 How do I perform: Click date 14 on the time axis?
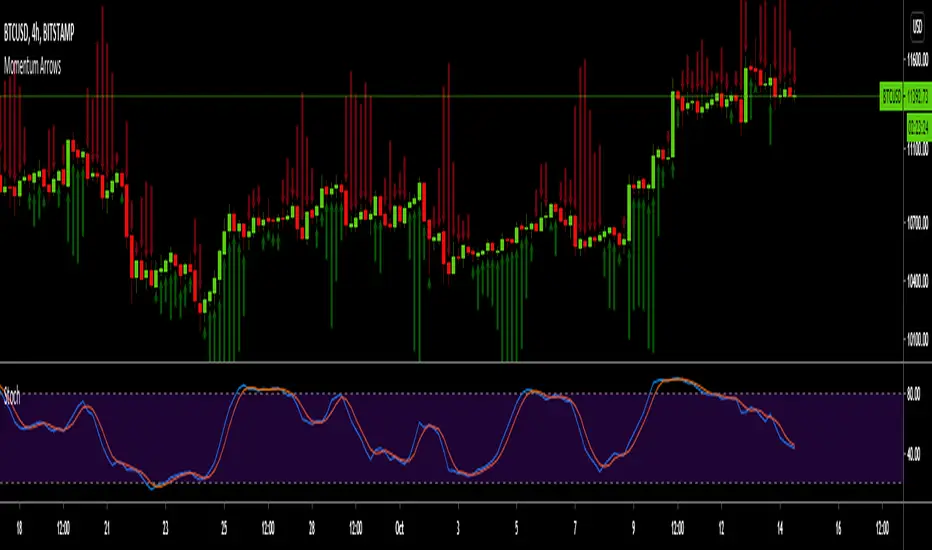click(780, 528)
